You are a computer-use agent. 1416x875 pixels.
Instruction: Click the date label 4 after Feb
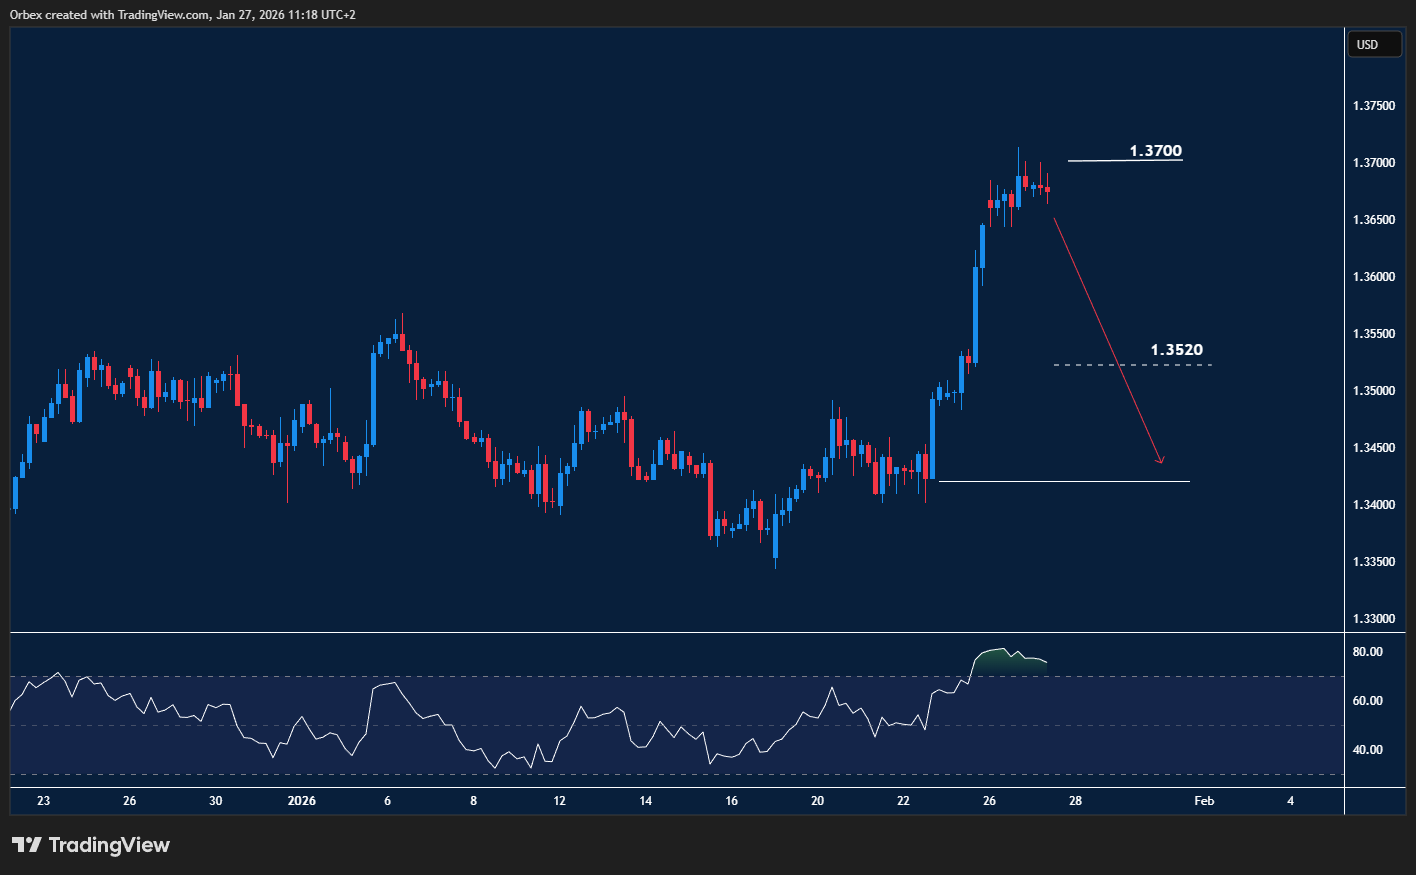[x=1290, y=801]
